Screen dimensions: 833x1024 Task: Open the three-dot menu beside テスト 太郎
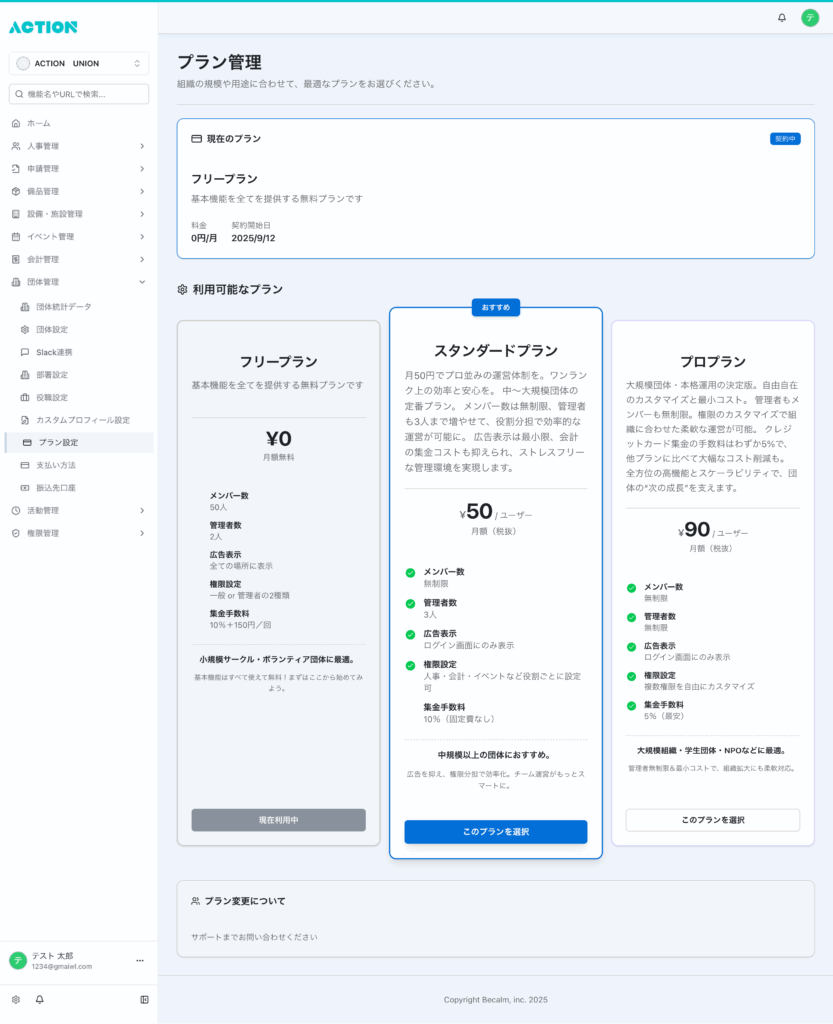140,960
